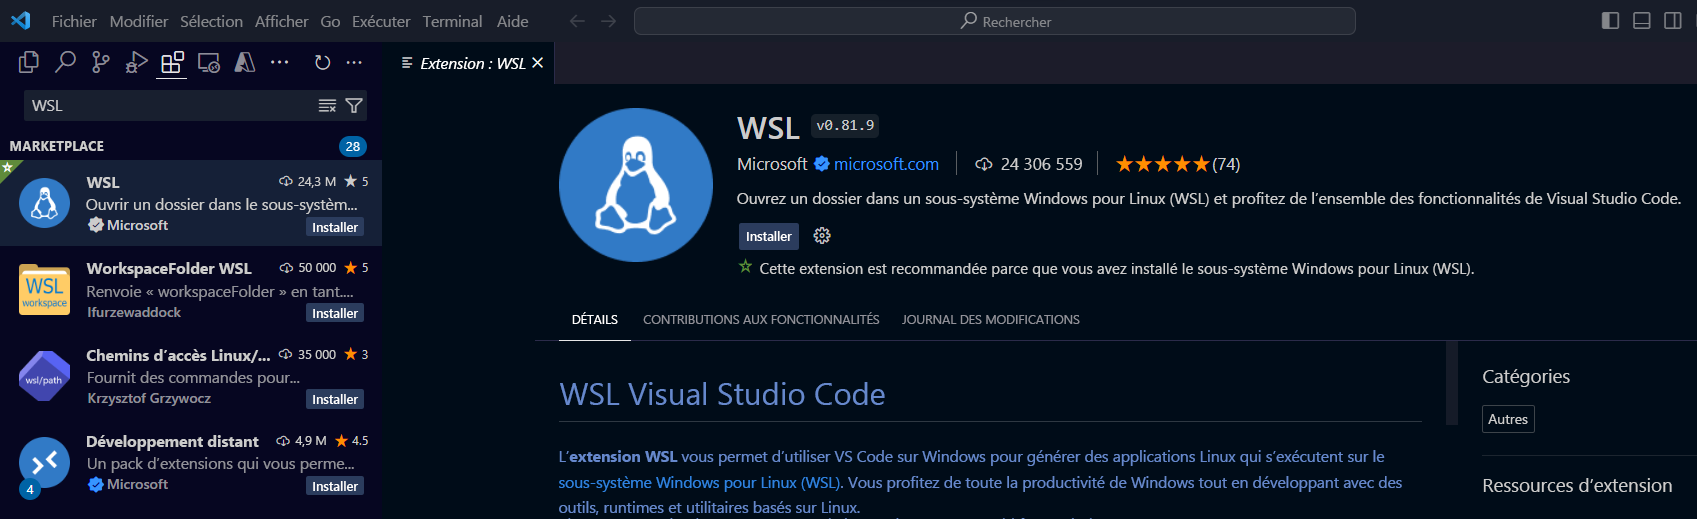Close the Extension : WSL tab
Screen dimensions: 1697x519
[x=538, y=63]
